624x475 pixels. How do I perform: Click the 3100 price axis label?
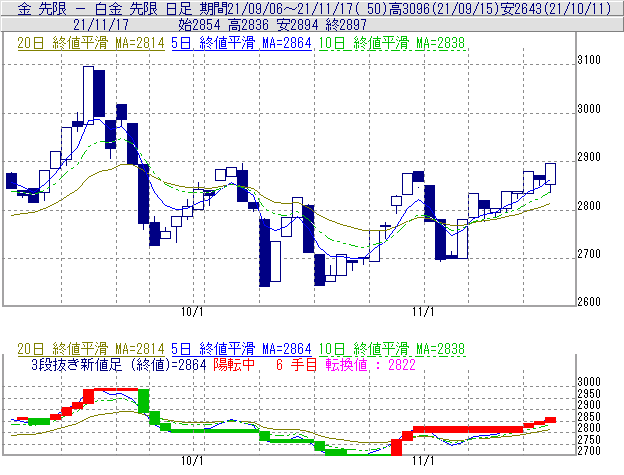pos(589,60)
